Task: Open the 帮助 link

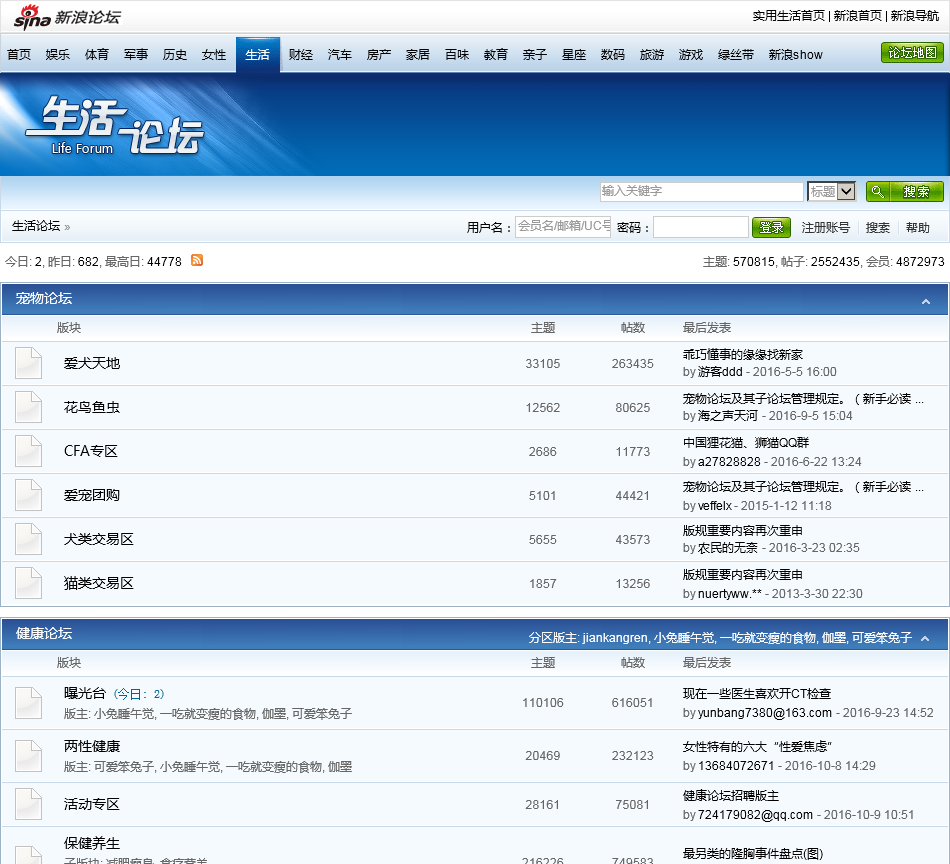Action: [917, 227]
